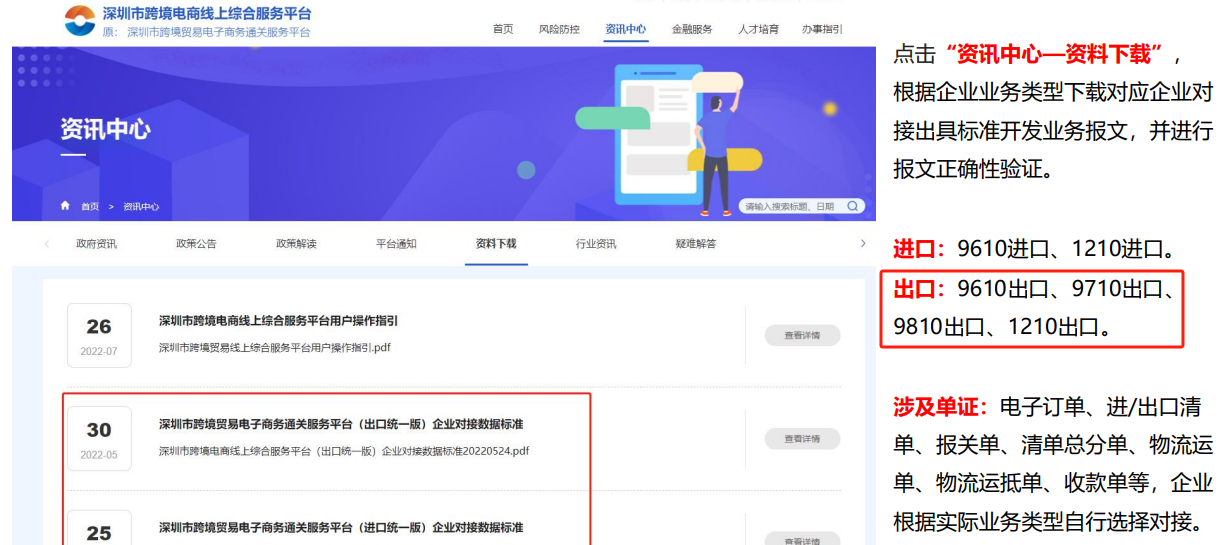1225x545 pixels.
Task: Open 风险防控 in top navigation
Action: pyautogui.click(x=559, y=29)
